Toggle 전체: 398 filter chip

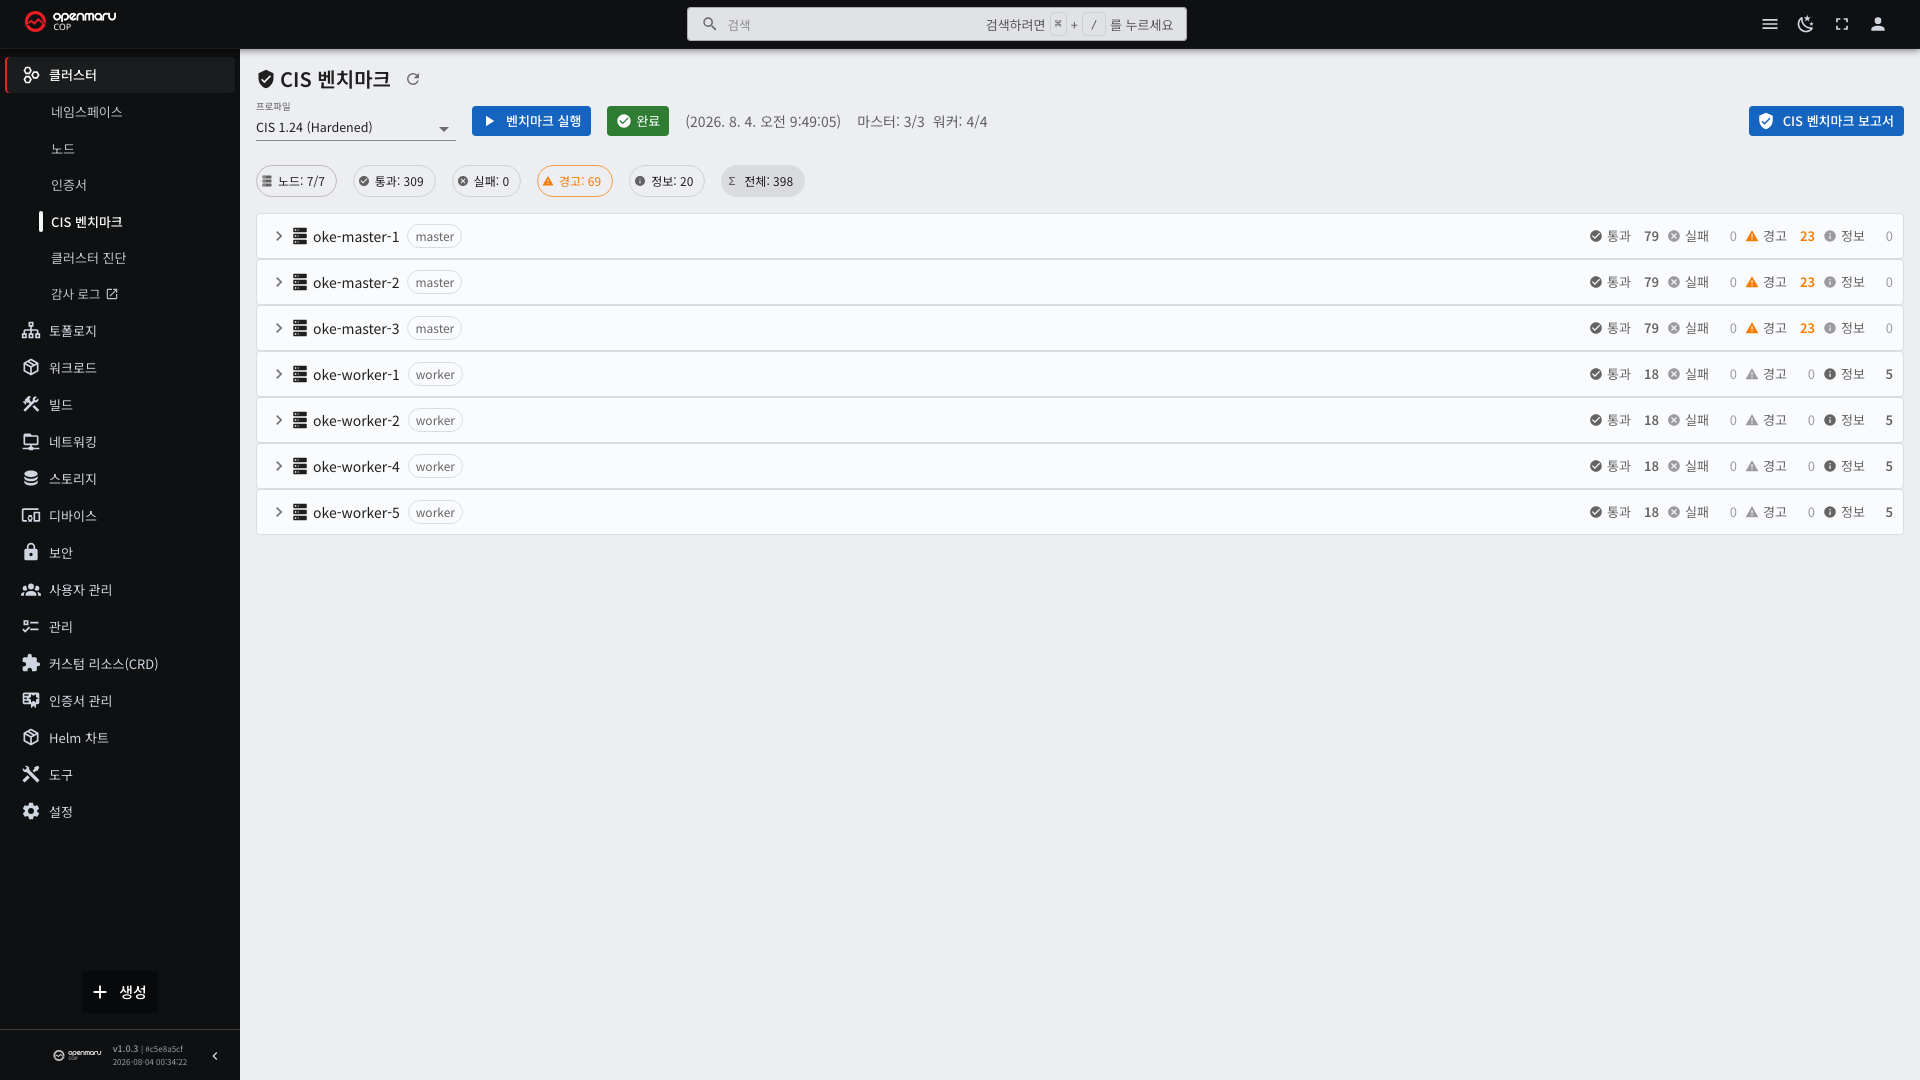coord(763,181)
